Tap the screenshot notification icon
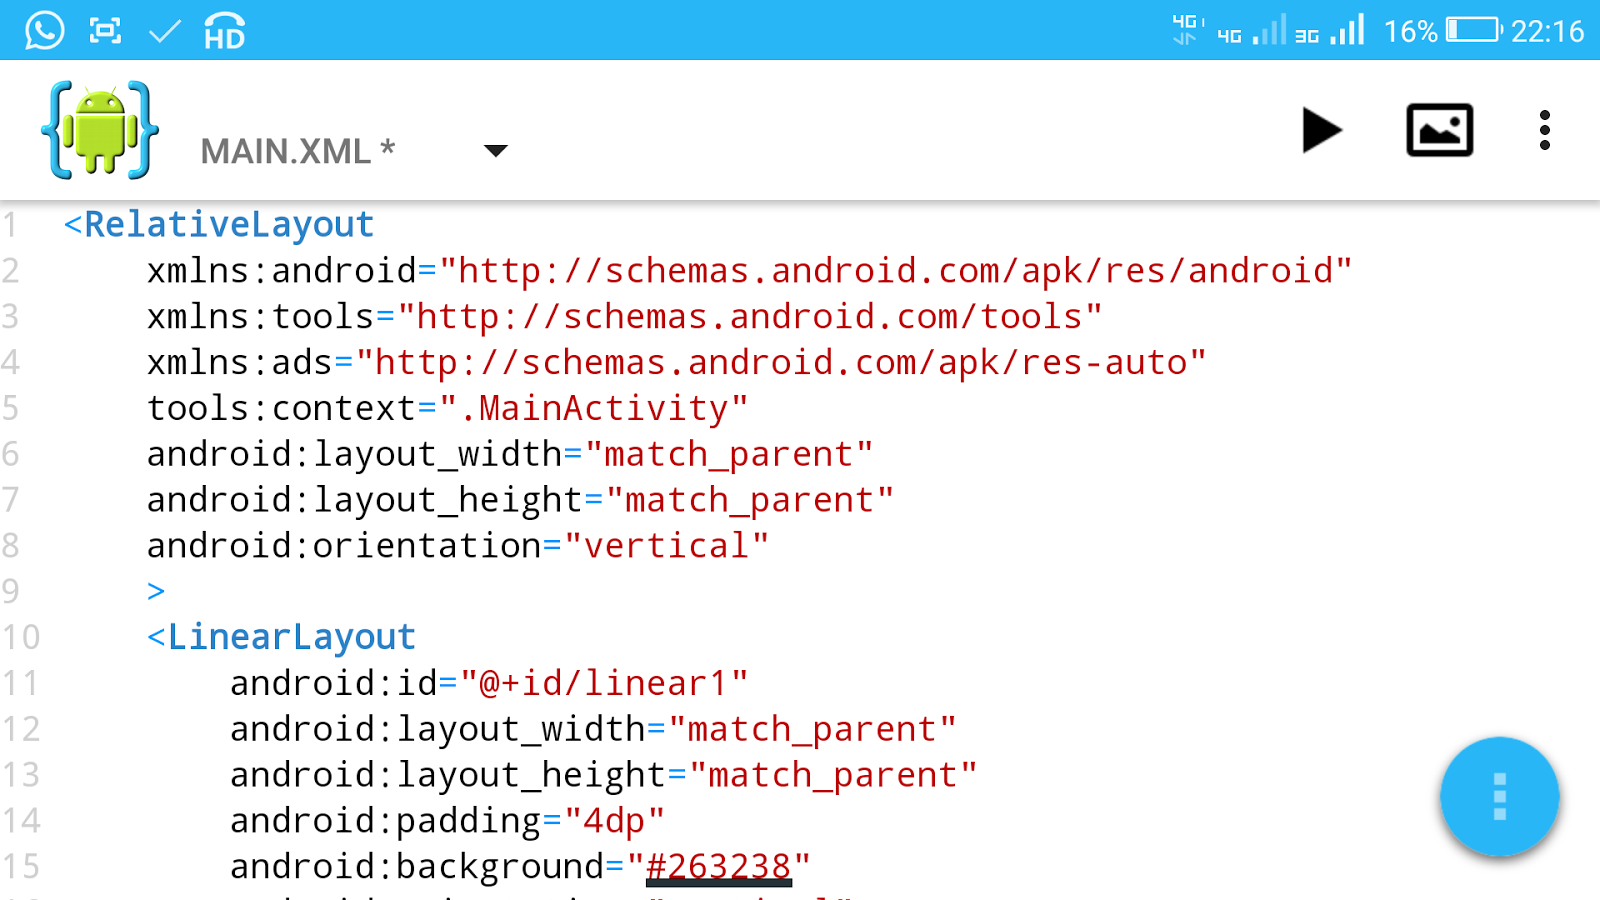The width and height of the screenshot is (1600, 900). point(105,31)
